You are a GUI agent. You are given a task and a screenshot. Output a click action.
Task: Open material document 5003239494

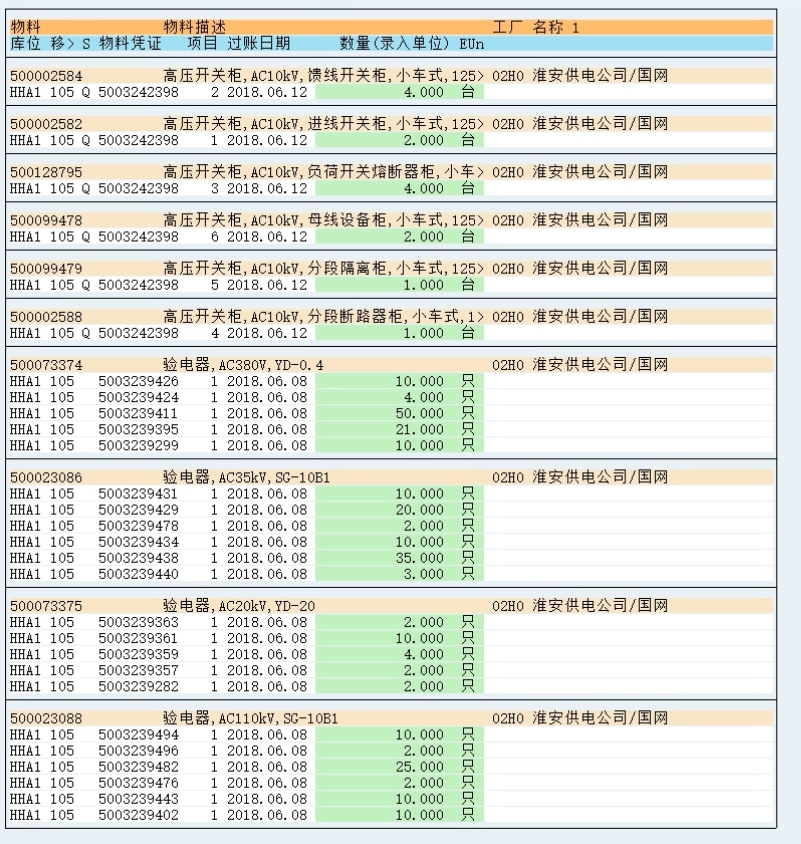(x=138, y=735)
